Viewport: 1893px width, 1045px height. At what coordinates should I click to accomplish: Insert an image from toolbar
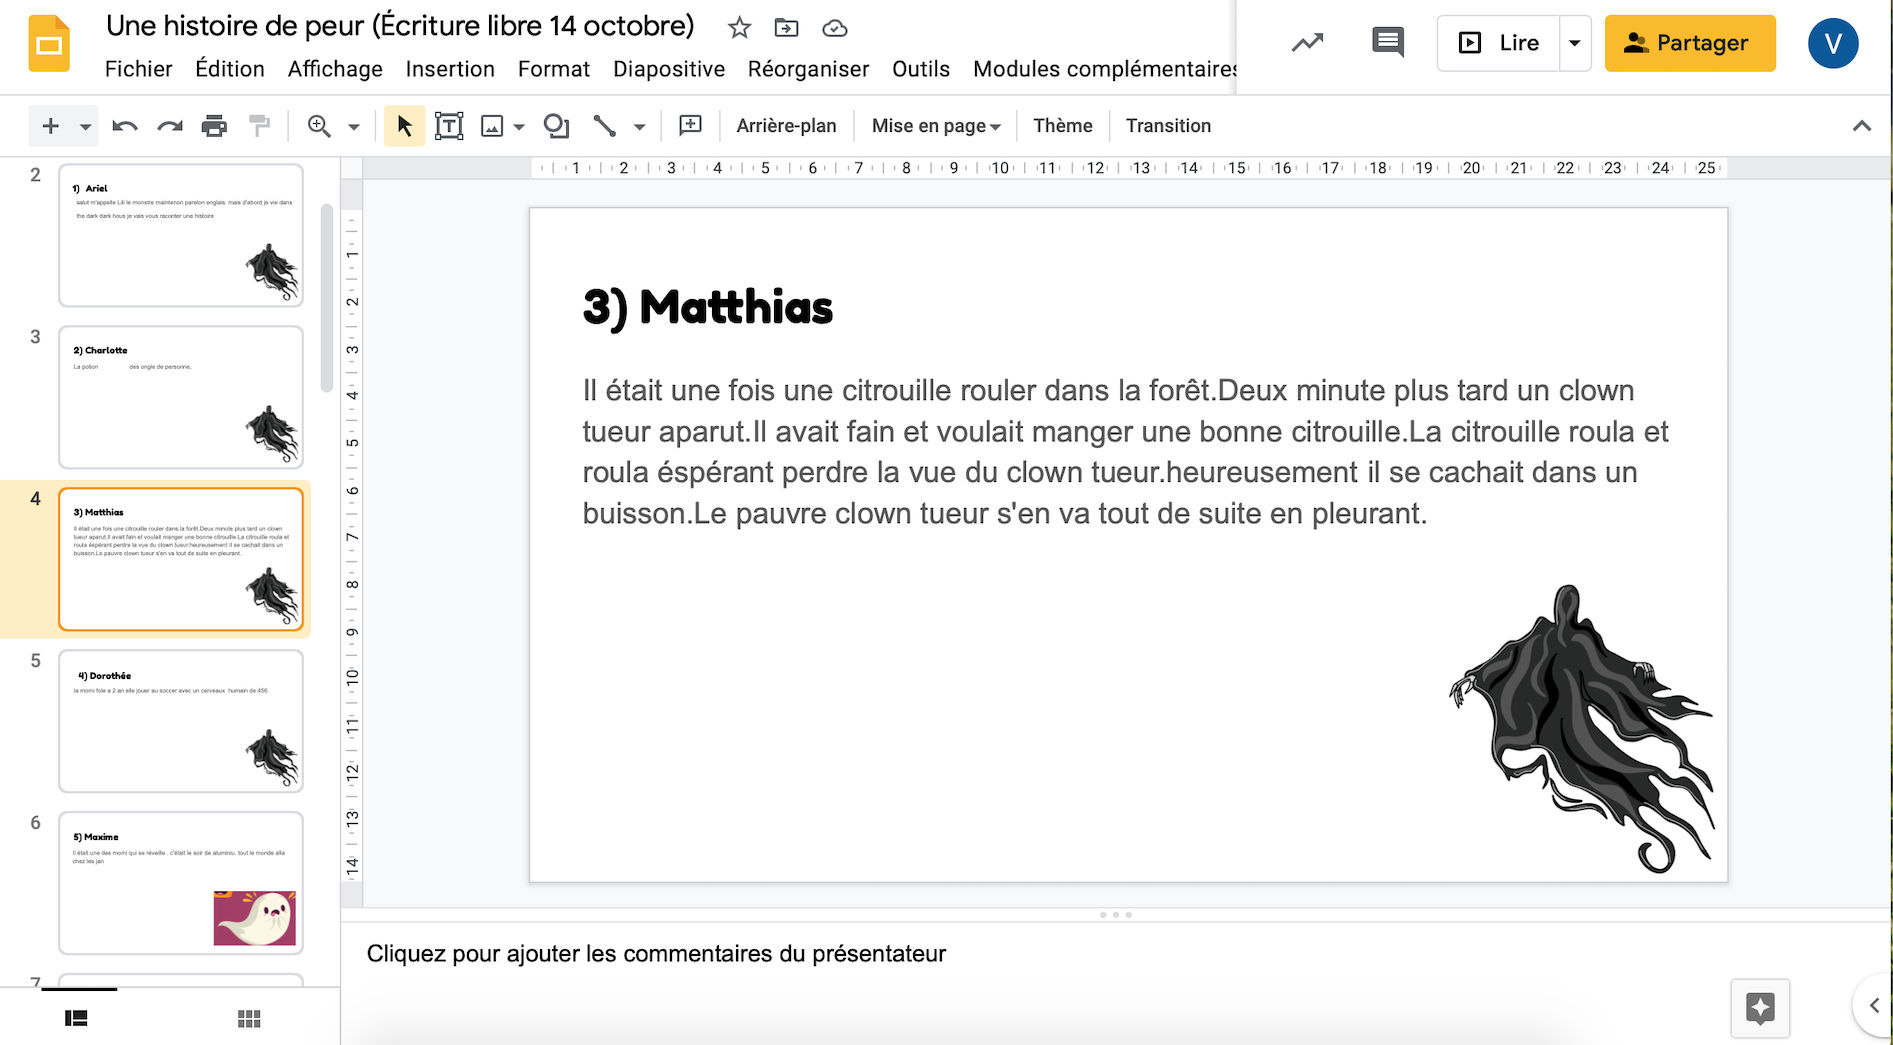tap(492, 126)
